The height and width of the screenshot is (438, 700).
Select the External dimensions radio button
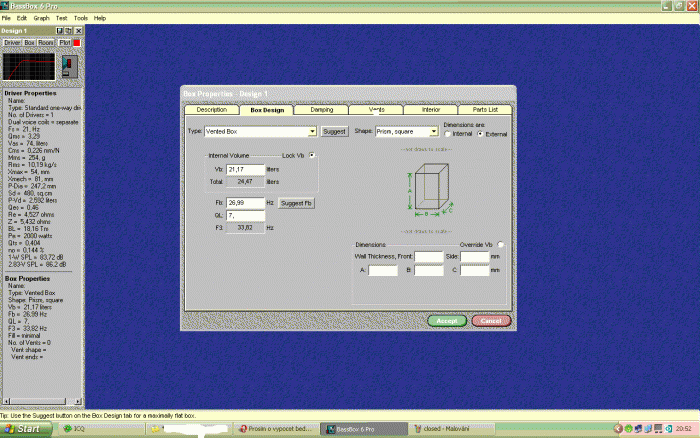tap(480, 133)
